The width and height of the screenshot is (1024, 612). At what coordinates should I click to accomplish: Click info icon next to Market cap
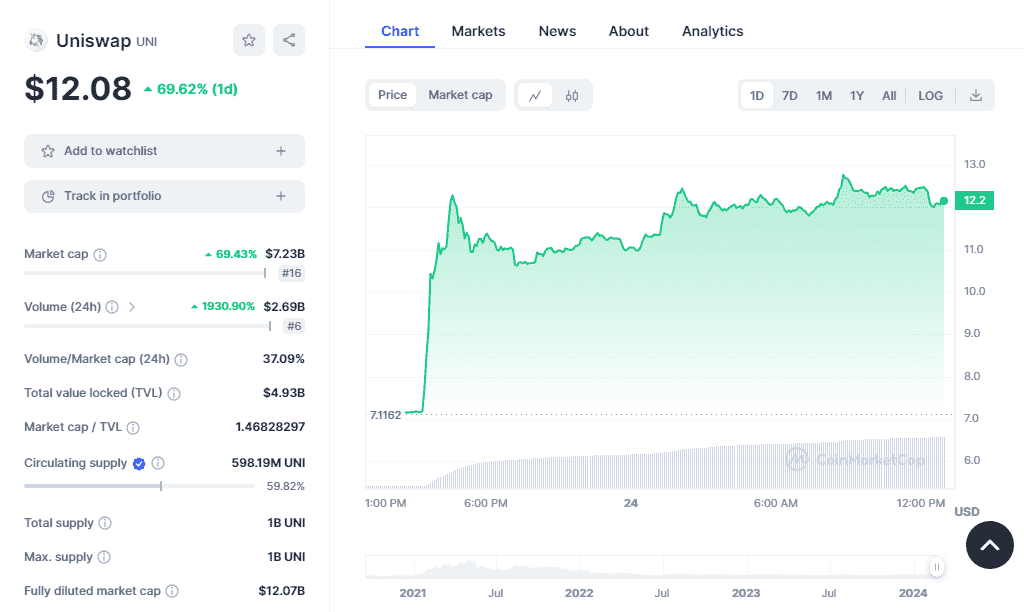[100, 255]
